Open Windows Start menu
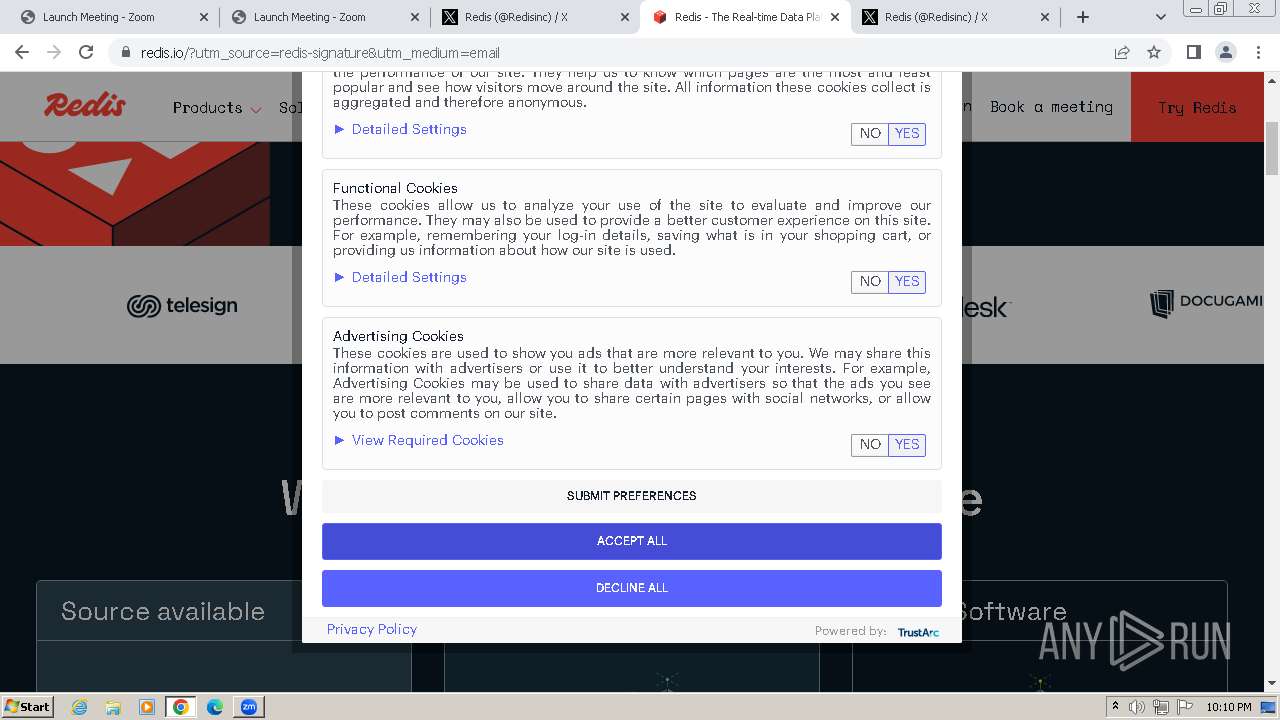 [x=28, y=706]
